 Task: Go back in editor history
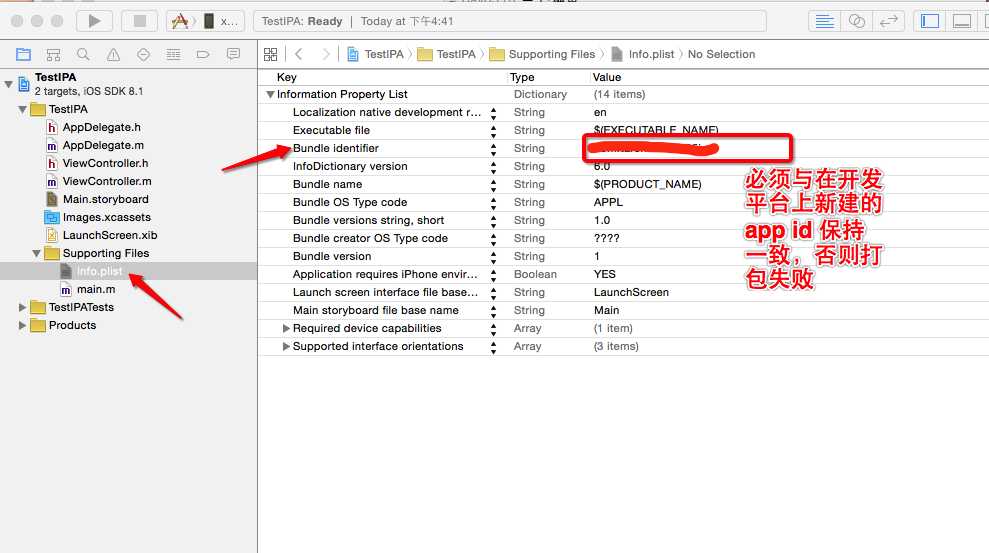tap(299, 54)
